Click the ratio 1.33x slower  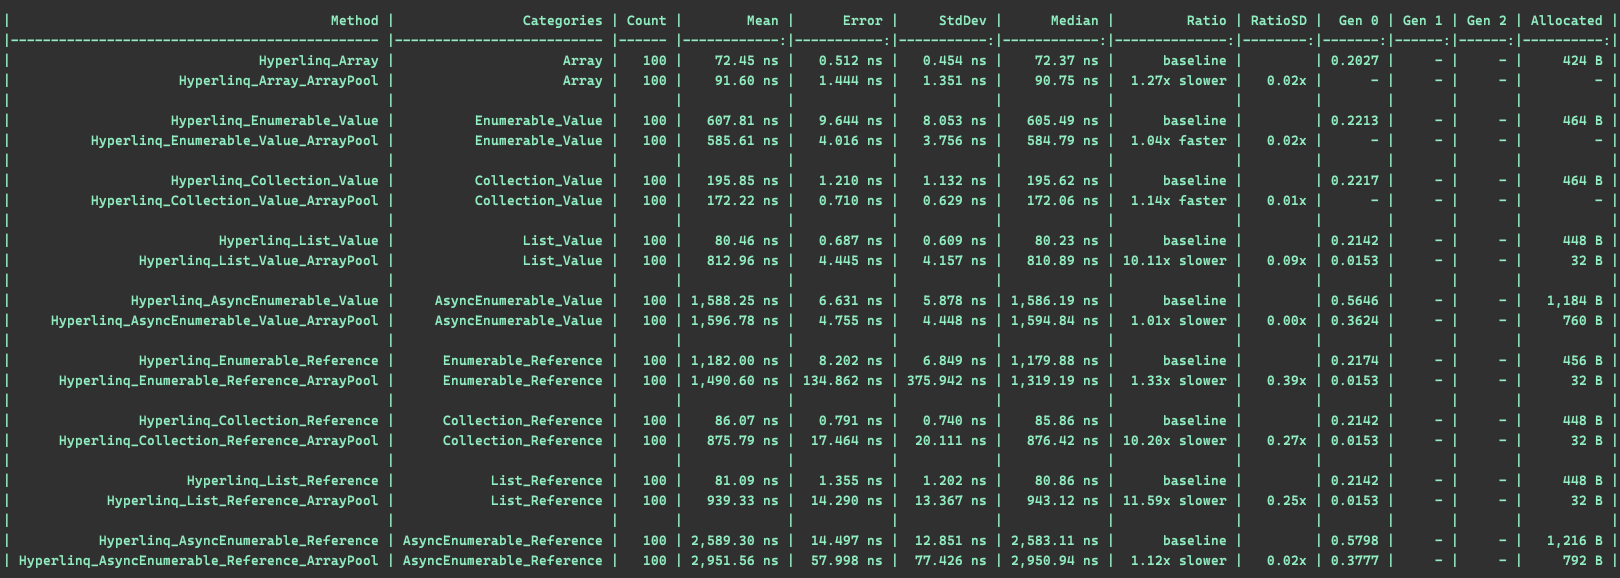click(1179, 380)
